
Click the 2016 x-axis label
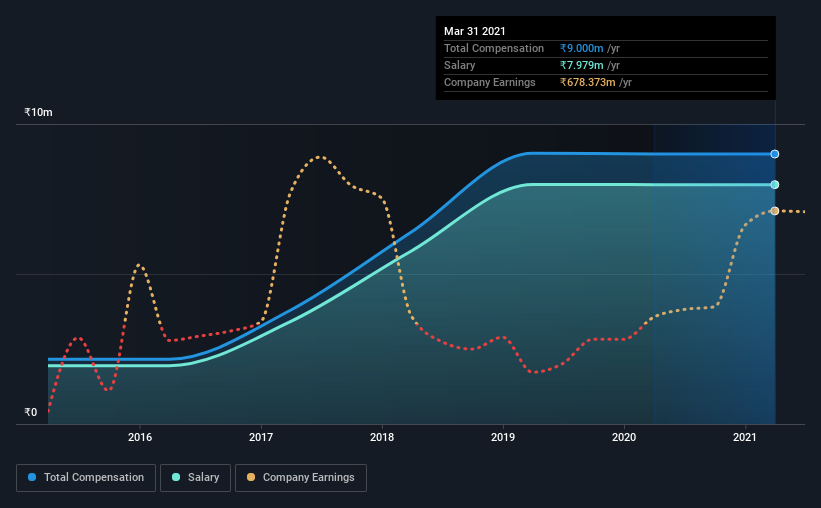tap(140, 437)
